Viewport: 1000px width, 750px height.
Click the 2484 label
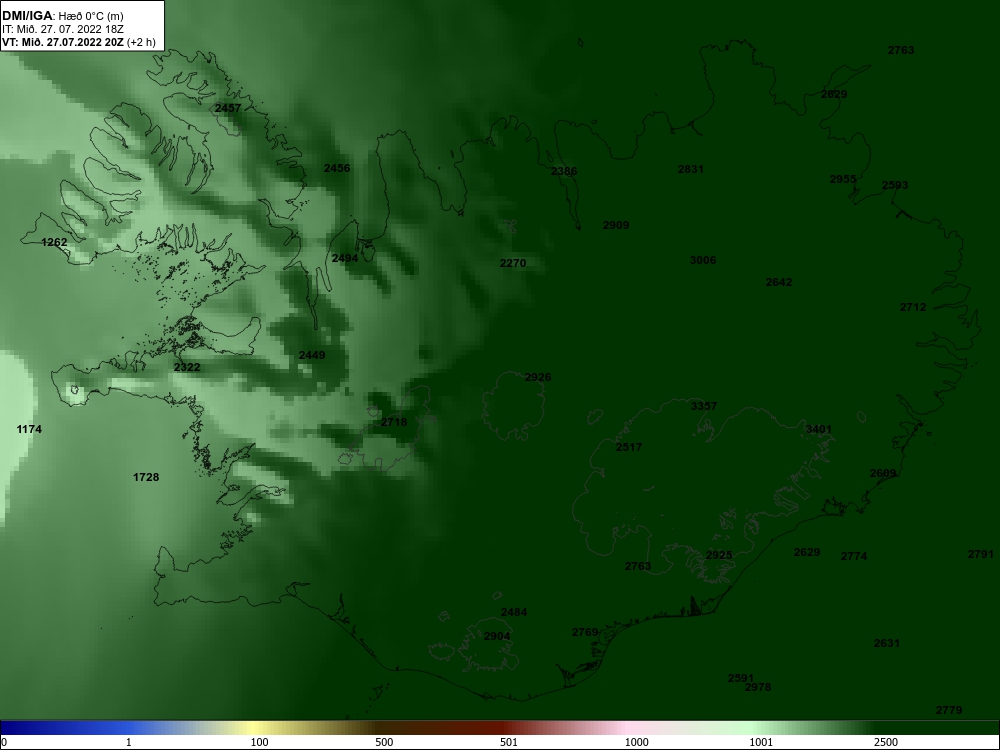[514, 612]
